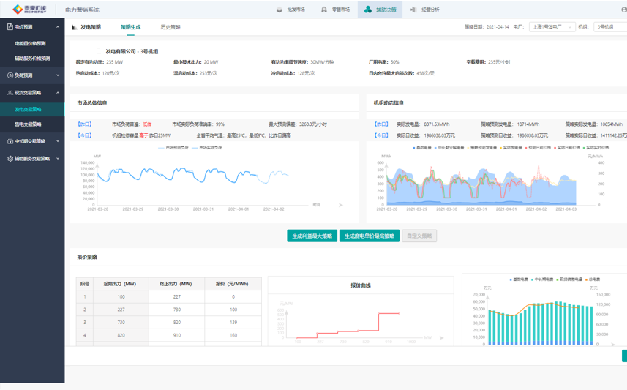Click the business analysis icon in top navigation
This screenshot has width=627, height=390.
tap(413, 10)
